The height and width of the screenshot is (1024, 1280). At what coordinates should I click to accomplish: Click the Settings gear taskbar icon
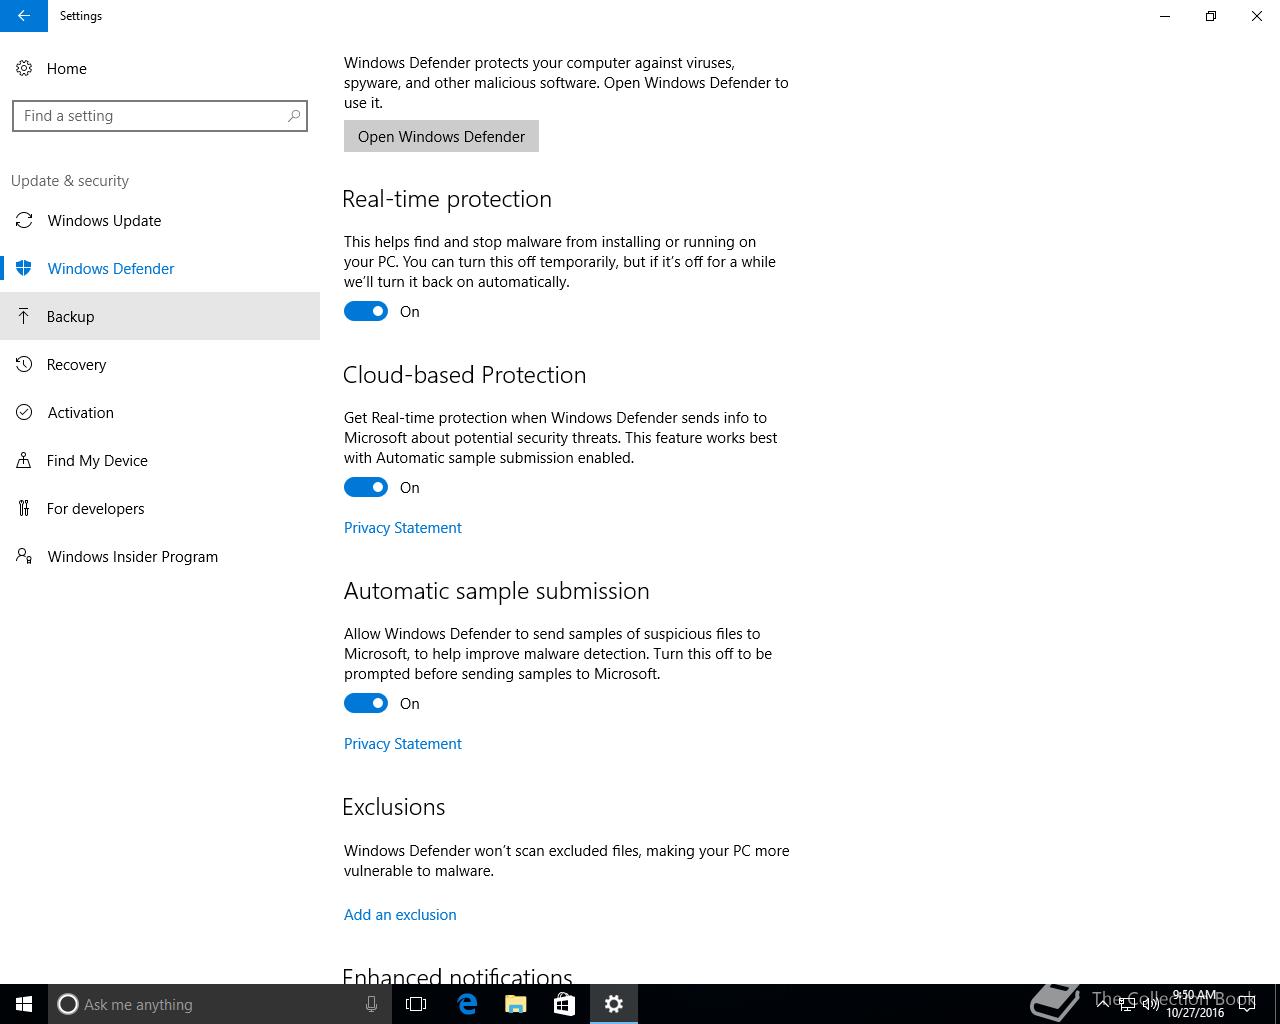[614, 1004]
